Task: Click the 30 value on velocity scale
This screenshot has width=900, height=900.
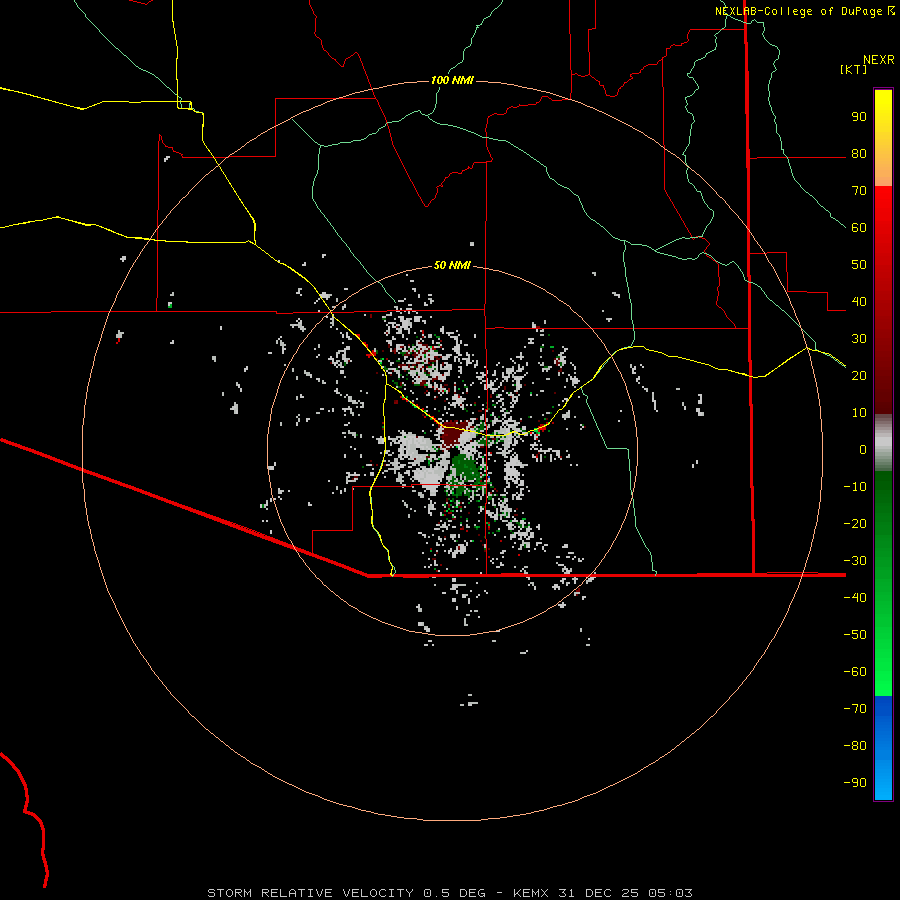Action: (859, 339)
